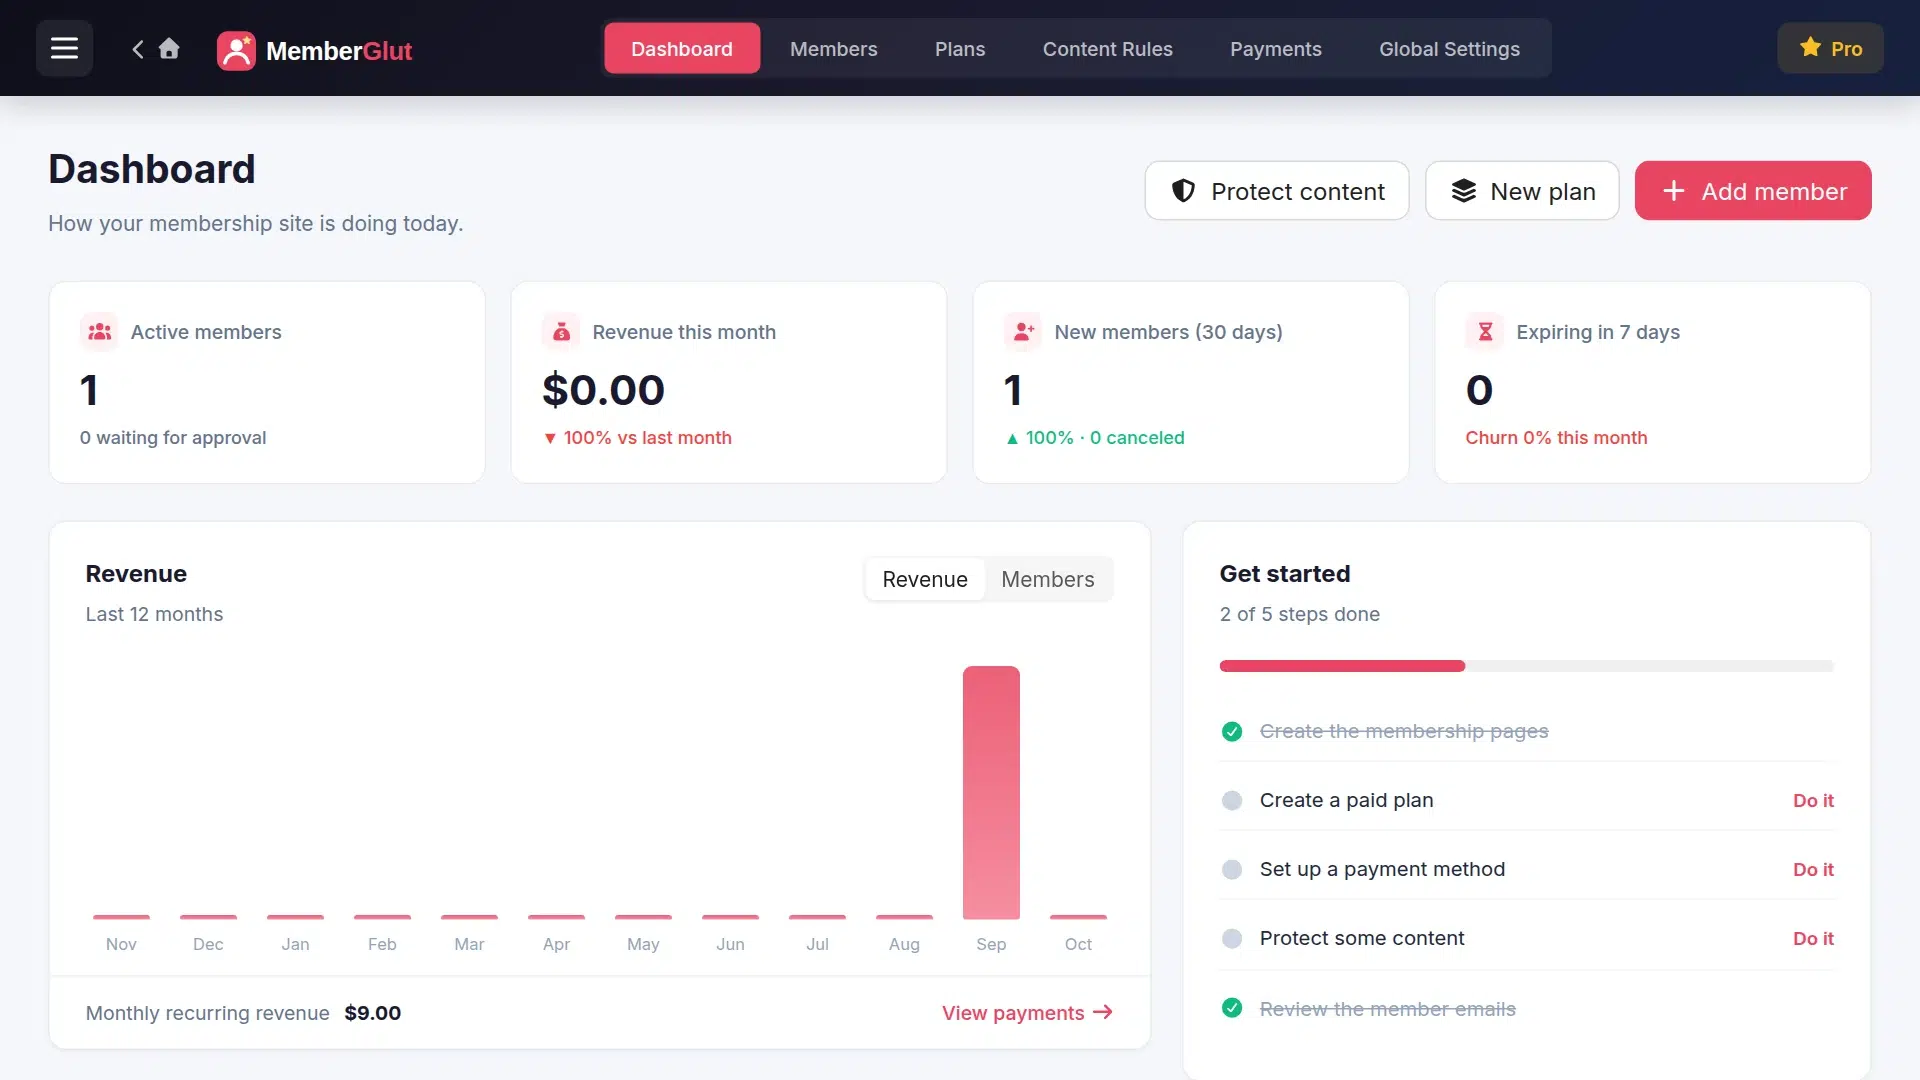The width and height of the screenshot is (1920, 1080).
Task: Click the circle beside Set up a payment method
Action: [1232, 869]
